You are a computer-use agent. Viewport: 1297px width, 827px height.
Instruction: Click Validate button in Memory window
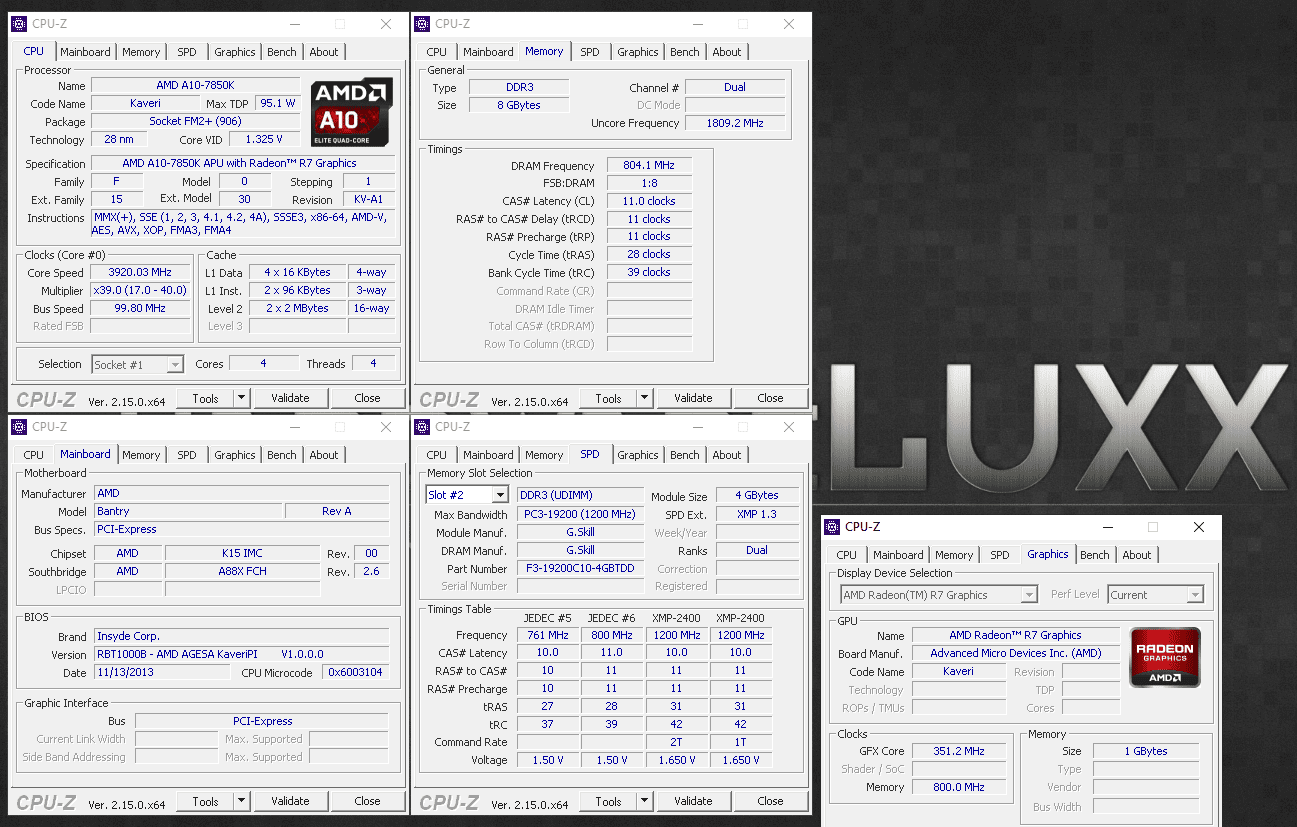(x=693, y=398)
